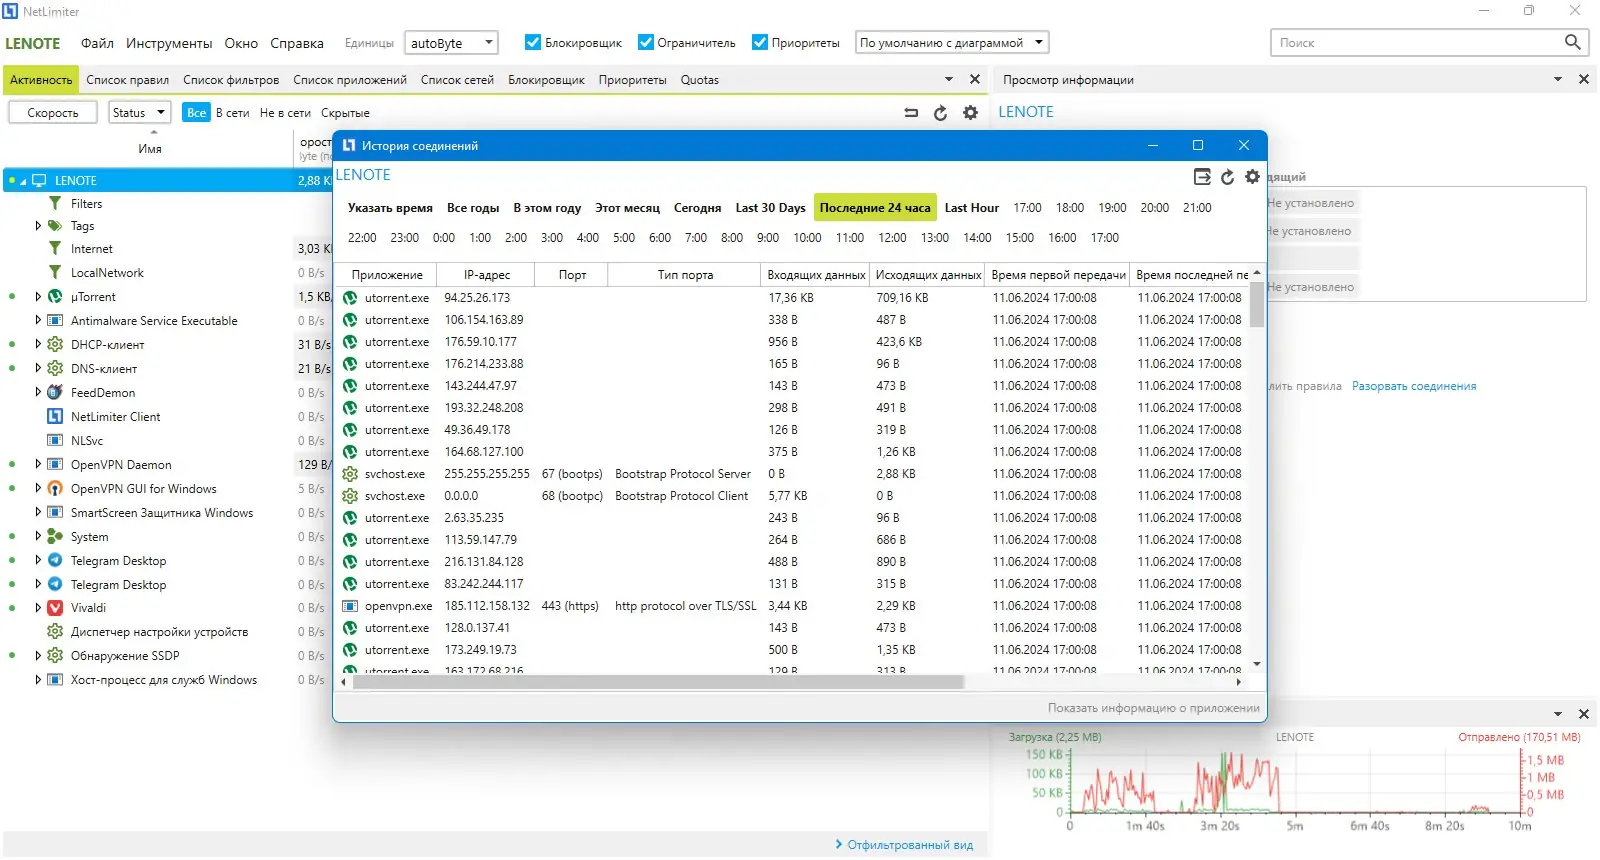Disable the Ограничитель checkbox
The width and height of the screenshot is (1600, 860).
click(646, 42)
